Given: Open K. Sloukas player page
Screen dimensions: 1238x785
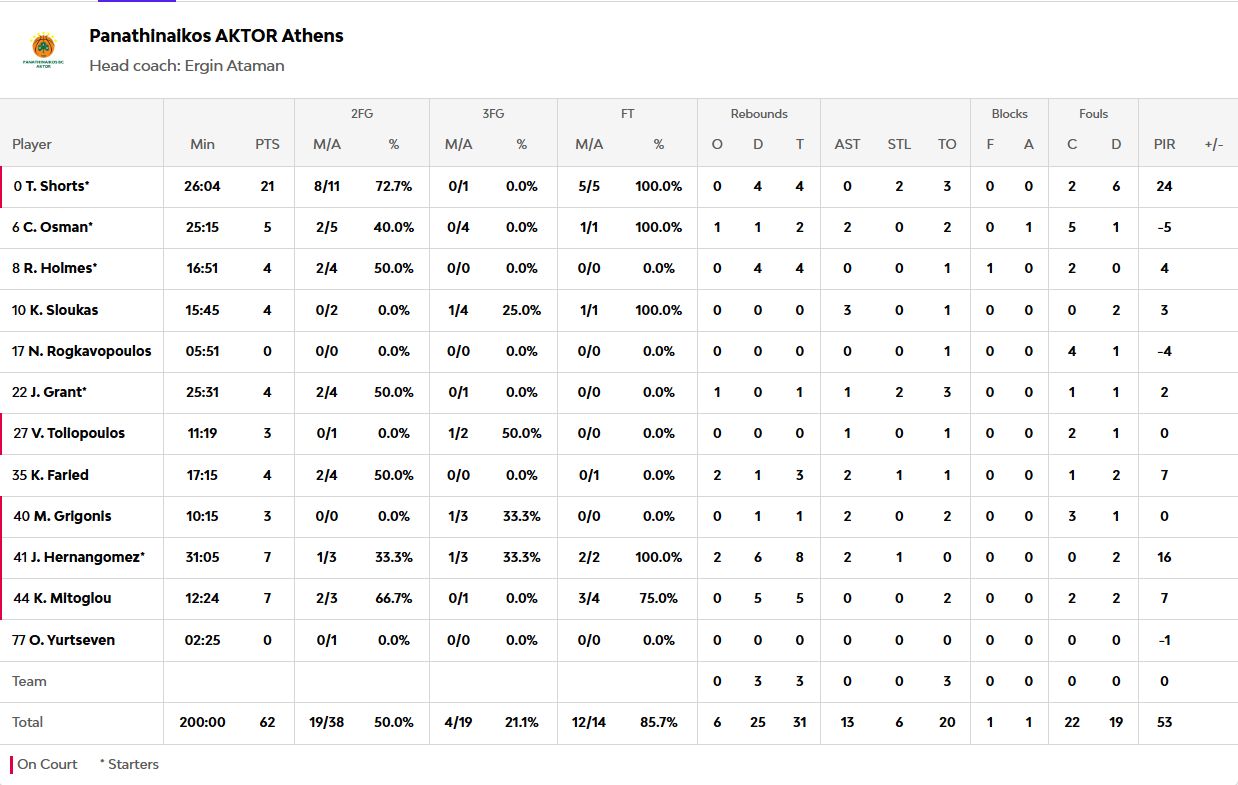Looking at the screenshot, I should 61,310.
